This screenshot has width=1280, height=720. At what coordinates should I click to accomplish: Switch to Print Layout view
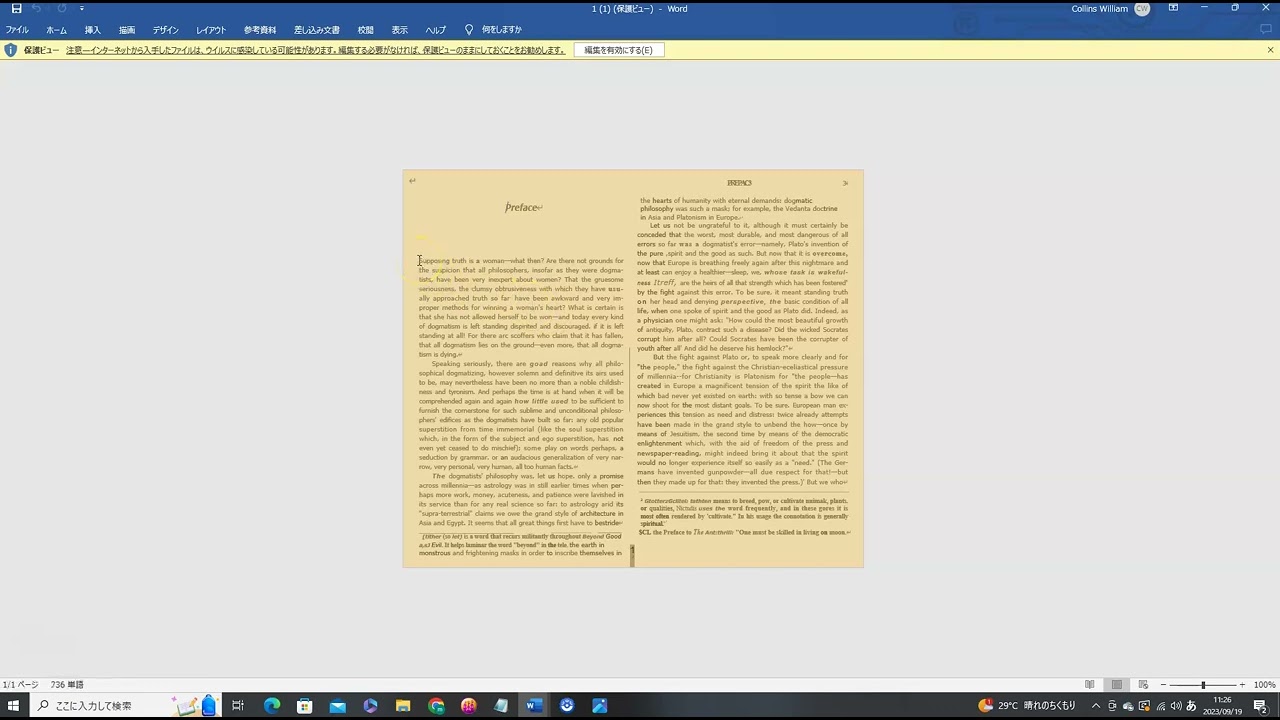point(1117,685)
